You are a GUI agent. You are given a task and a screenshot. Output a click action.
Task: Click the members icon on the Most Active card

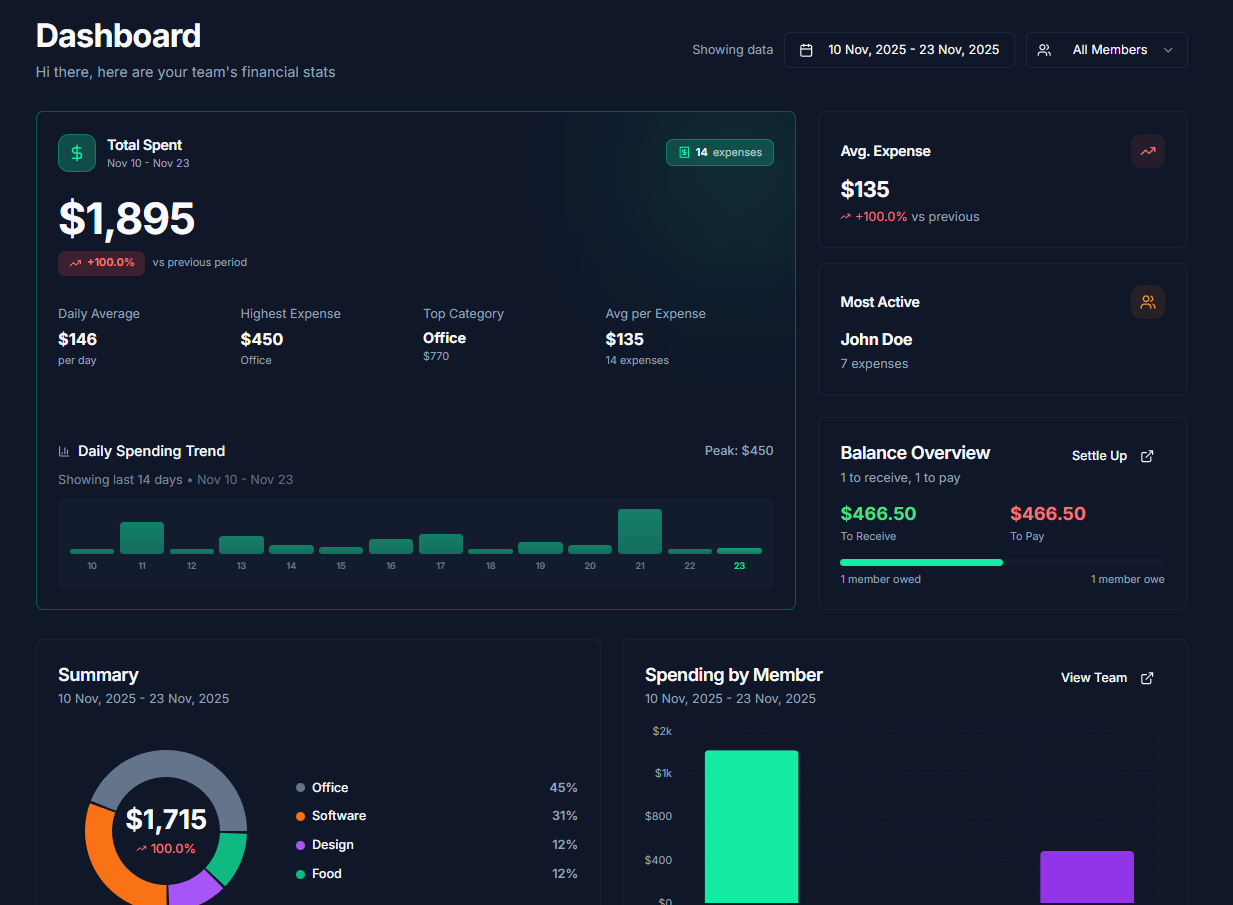pos(1147,301)
